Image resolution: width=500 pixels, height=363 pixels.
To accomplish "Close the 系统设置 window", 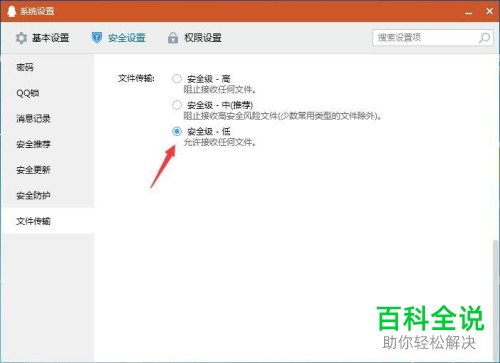I will [489, 11].
